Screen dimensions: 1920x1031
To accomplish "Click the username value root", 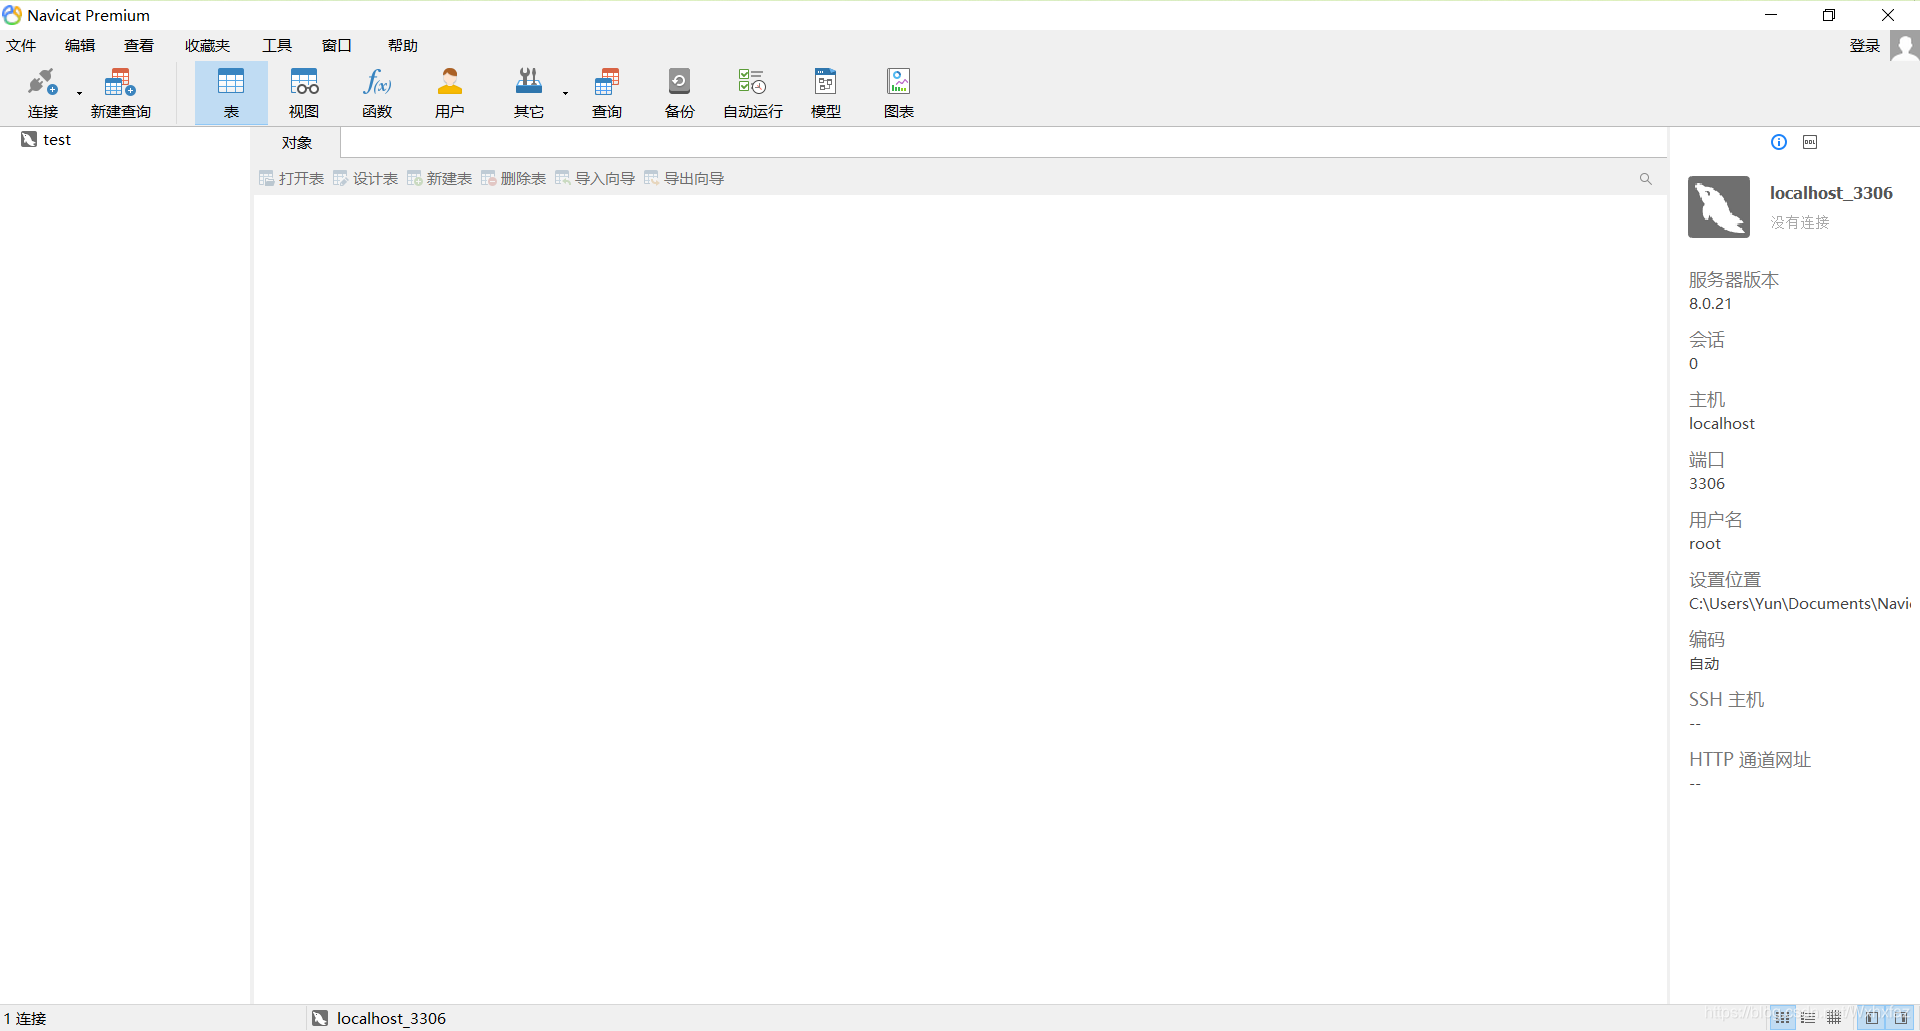I will (1705, 544).
